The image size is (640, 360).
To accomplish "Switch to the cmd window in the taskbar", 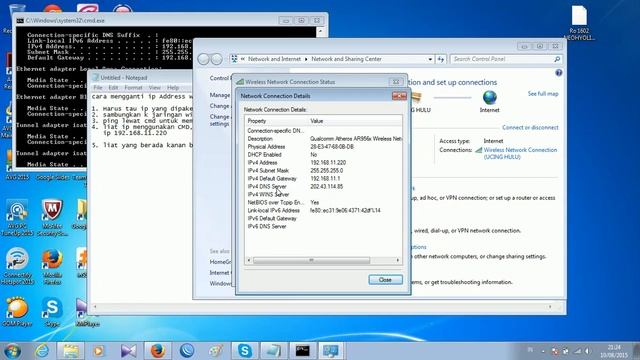I will click(x=302, y=351).
